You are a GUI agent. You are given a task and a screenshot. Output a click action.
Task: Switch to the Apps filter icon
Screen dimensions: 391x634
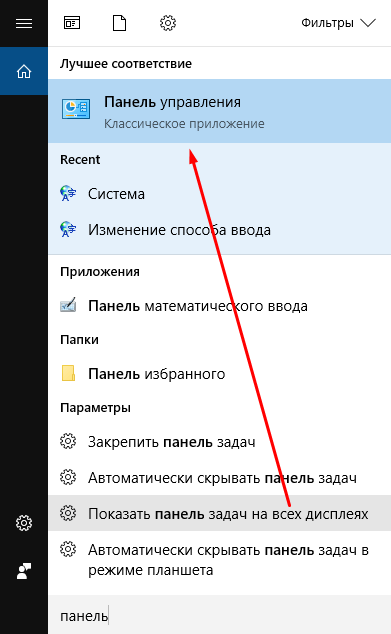[x=72, y=23]
